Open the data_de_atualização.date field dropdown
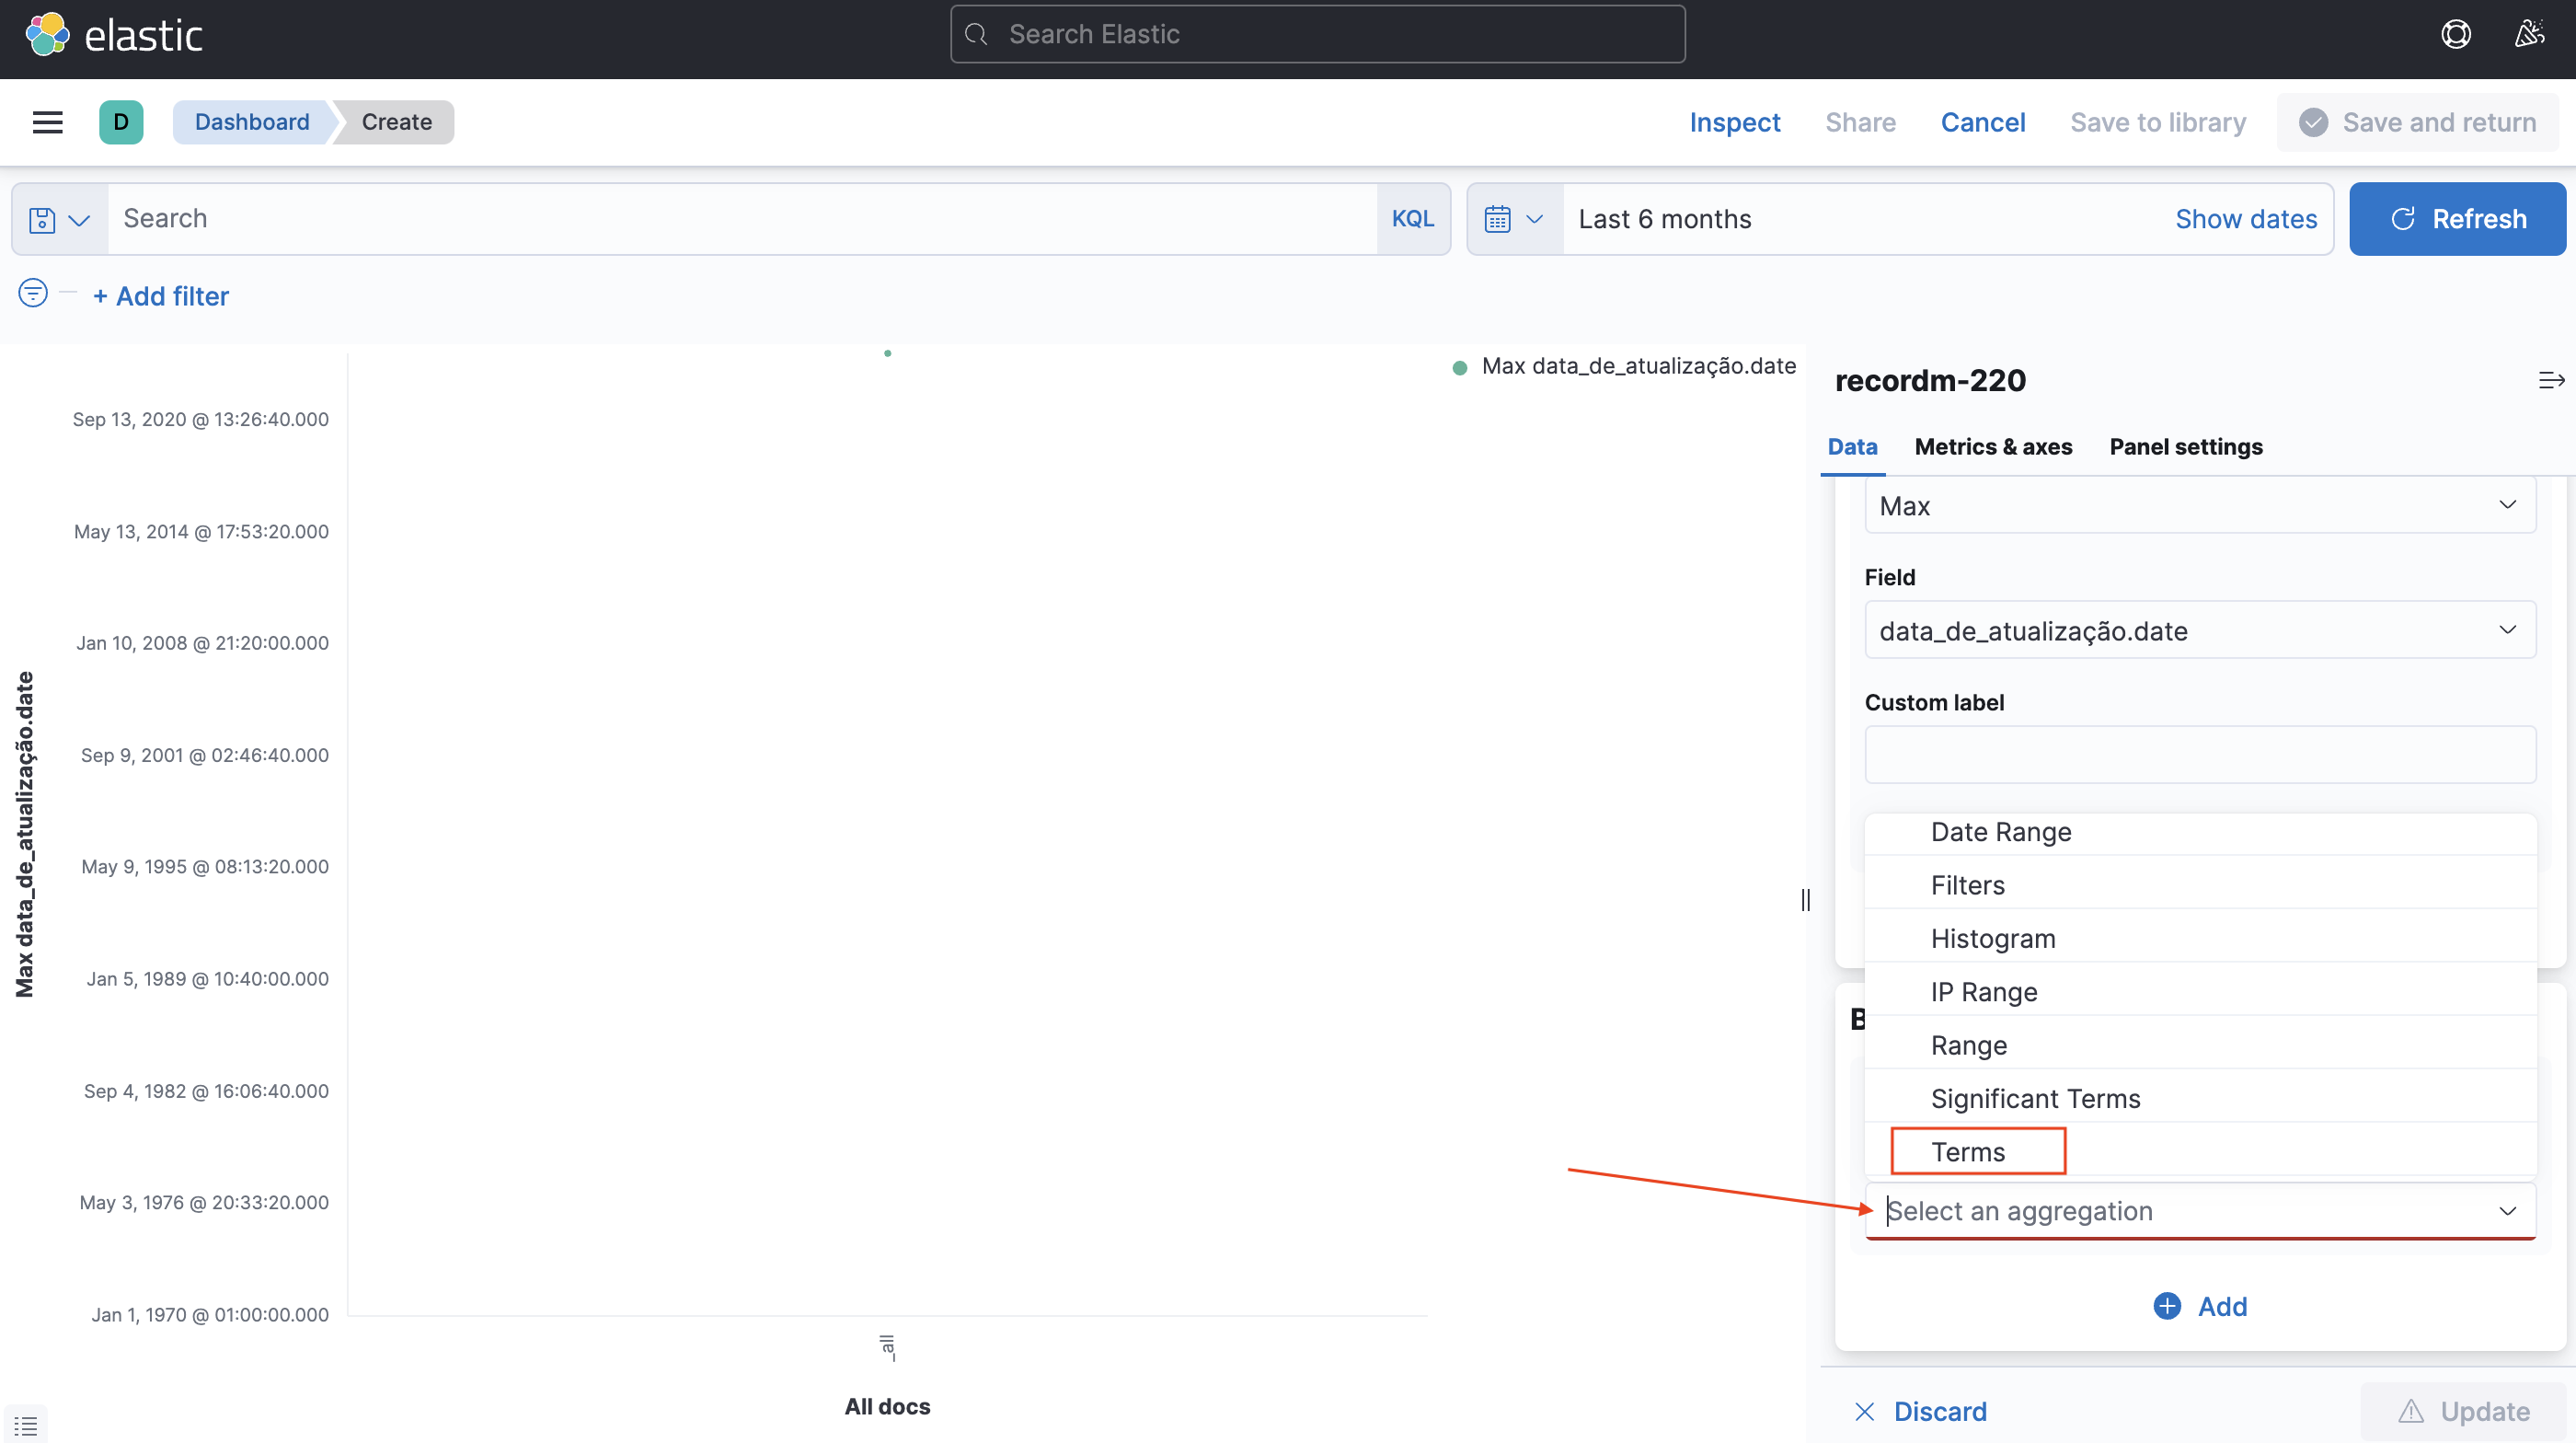Image resolution: width=2576 pixels, height=1443 pixels. pos(2199,630)
